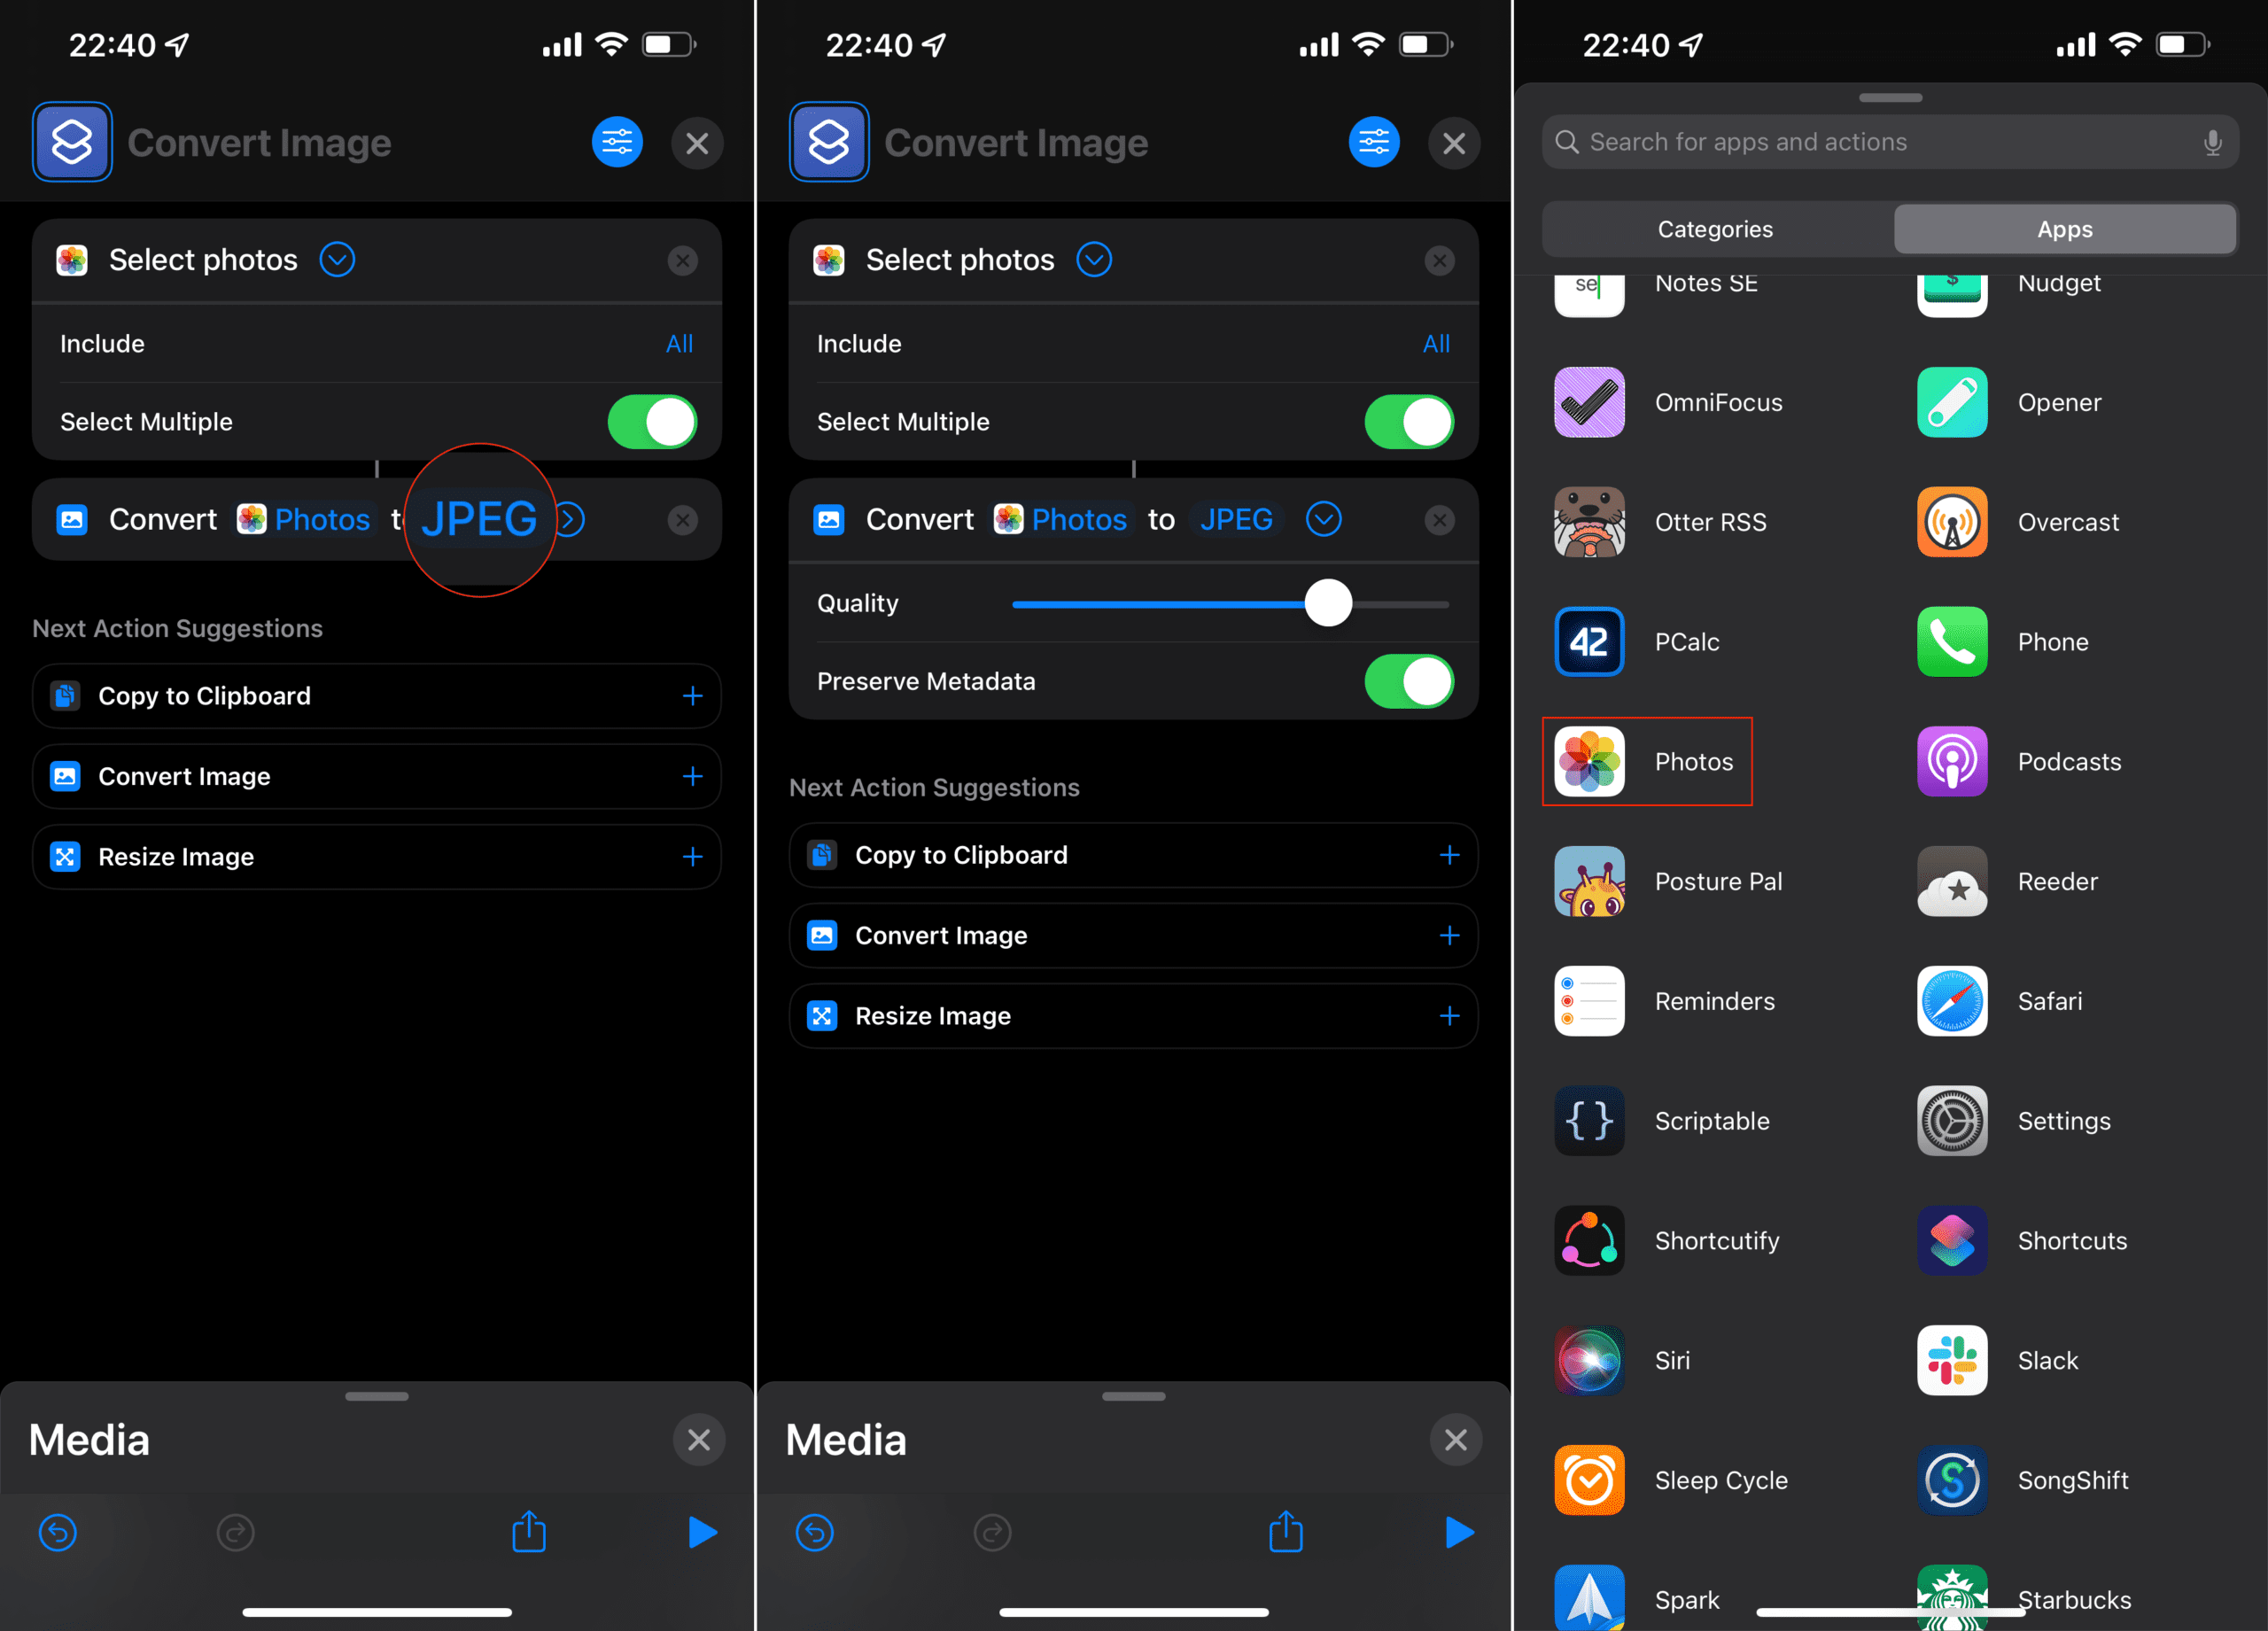Turn off Select Multiple in the left screen
This screenshot has width=2268, height=1631.
click(652, 422)
